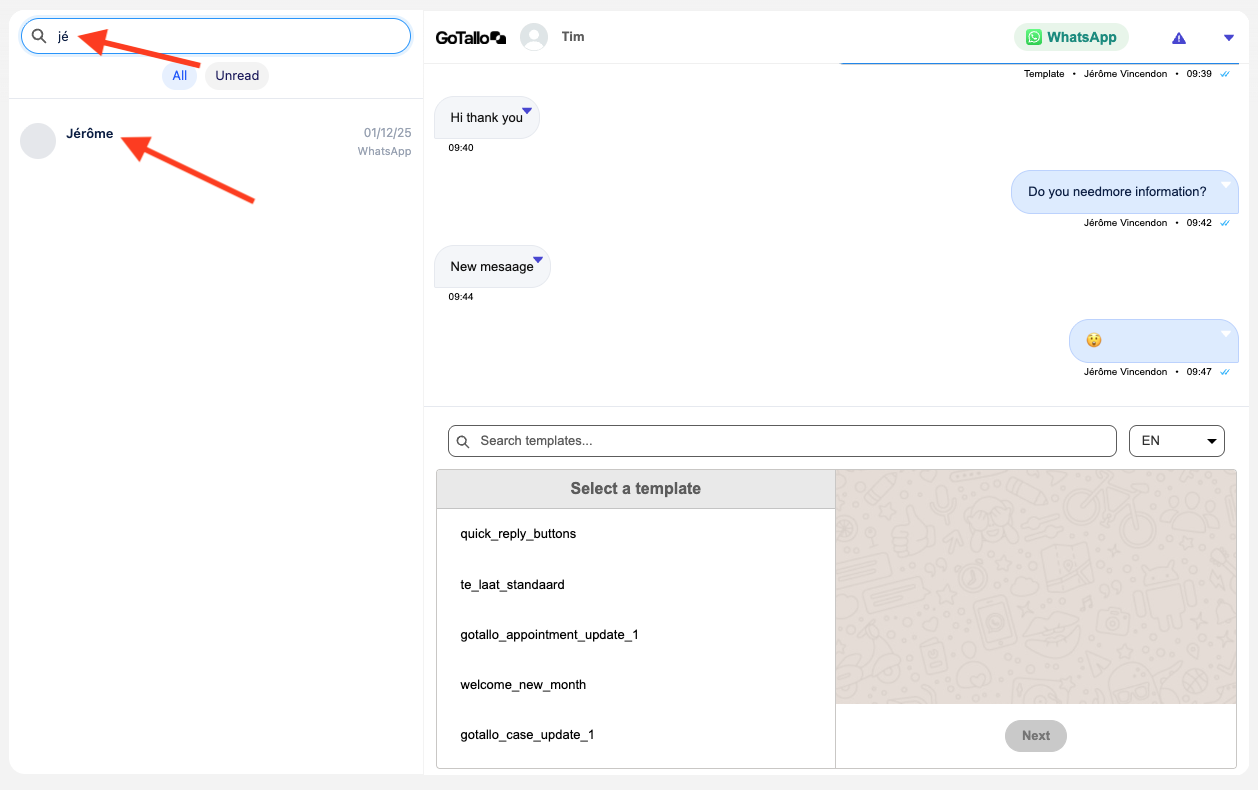Select the All conversations filter
Viewport: 1258px width, 790px height.
[x=180, y=76]
